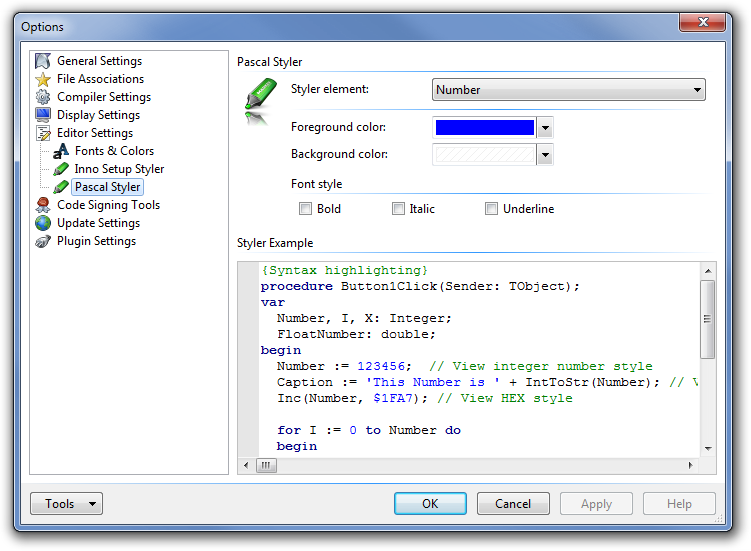751x551 pixels.
Task: Click the Update Settings globe icon
Action: pyautogui.click(x=43, y=223)
